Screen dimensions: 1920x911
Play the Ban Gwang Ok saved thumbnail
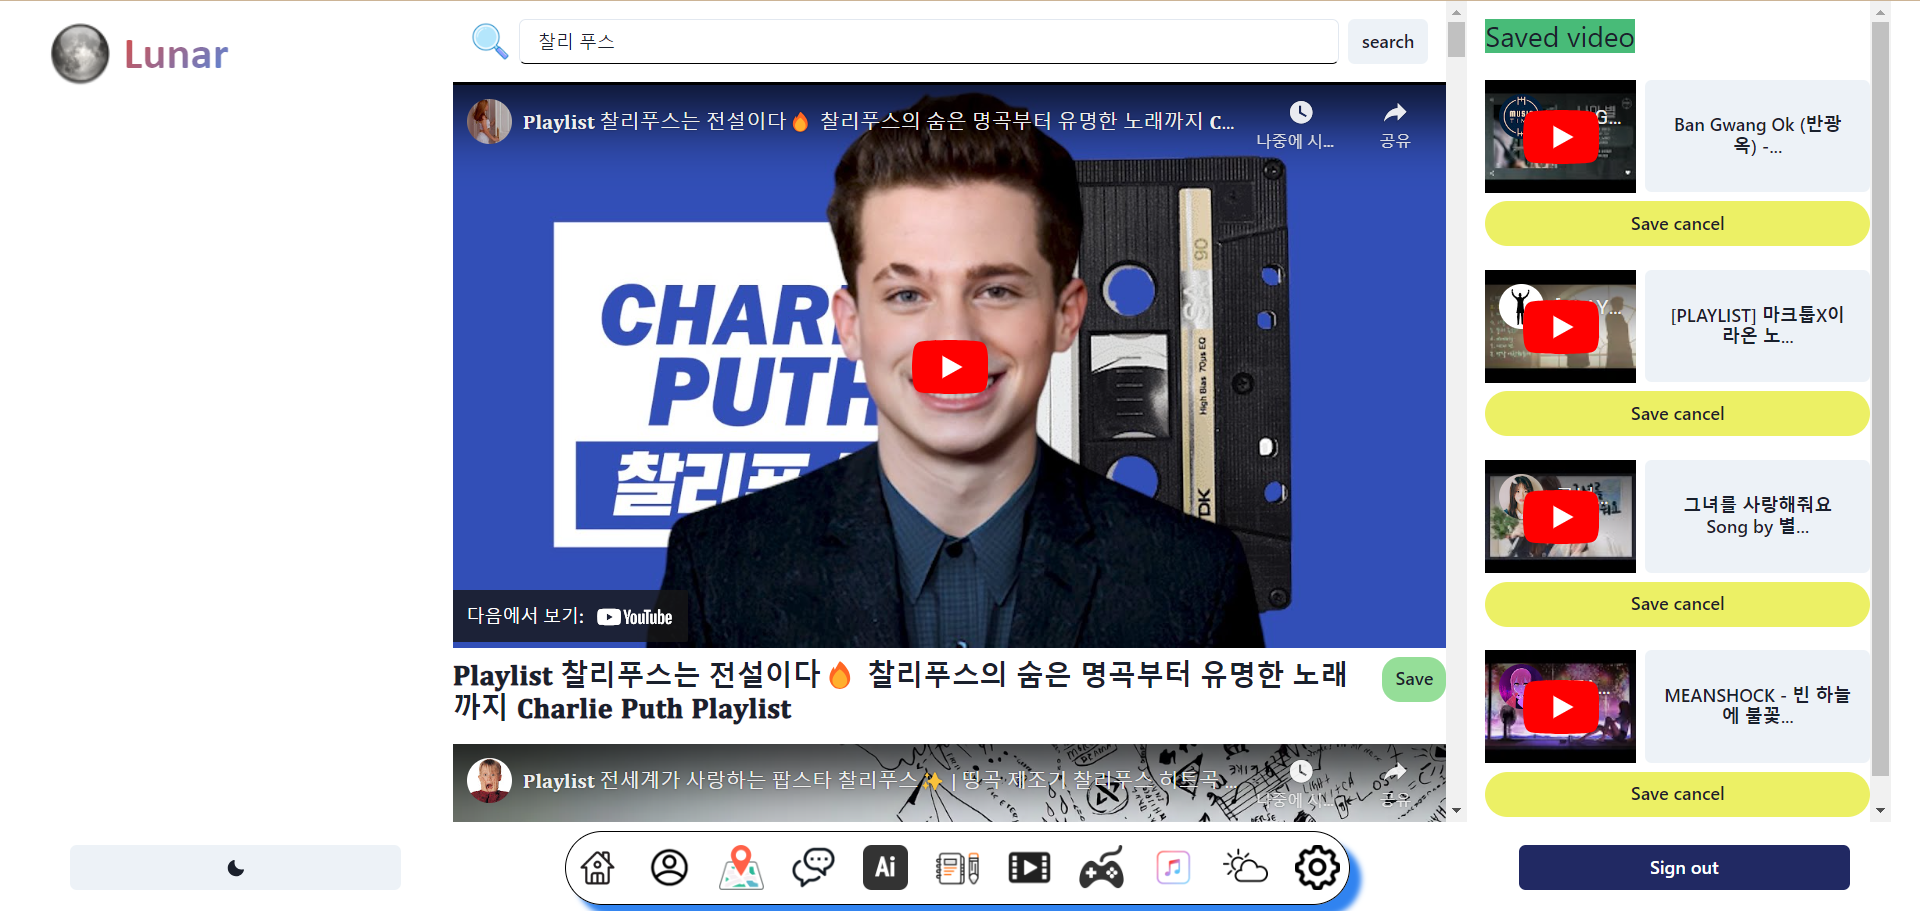1561,137
